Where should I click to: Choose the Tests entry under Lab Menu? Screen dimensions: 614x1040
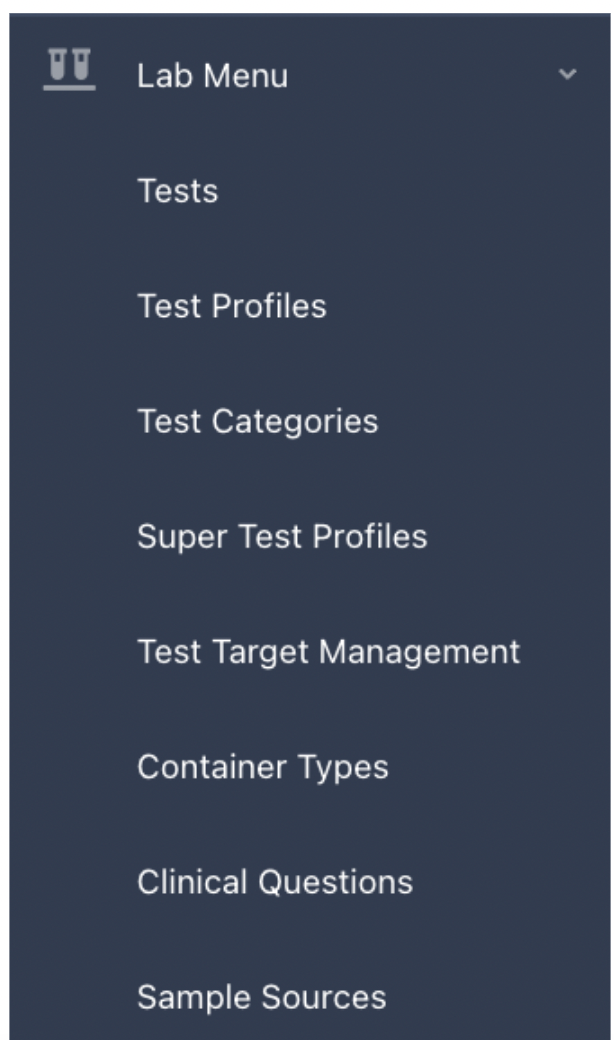tap(178, 192)
